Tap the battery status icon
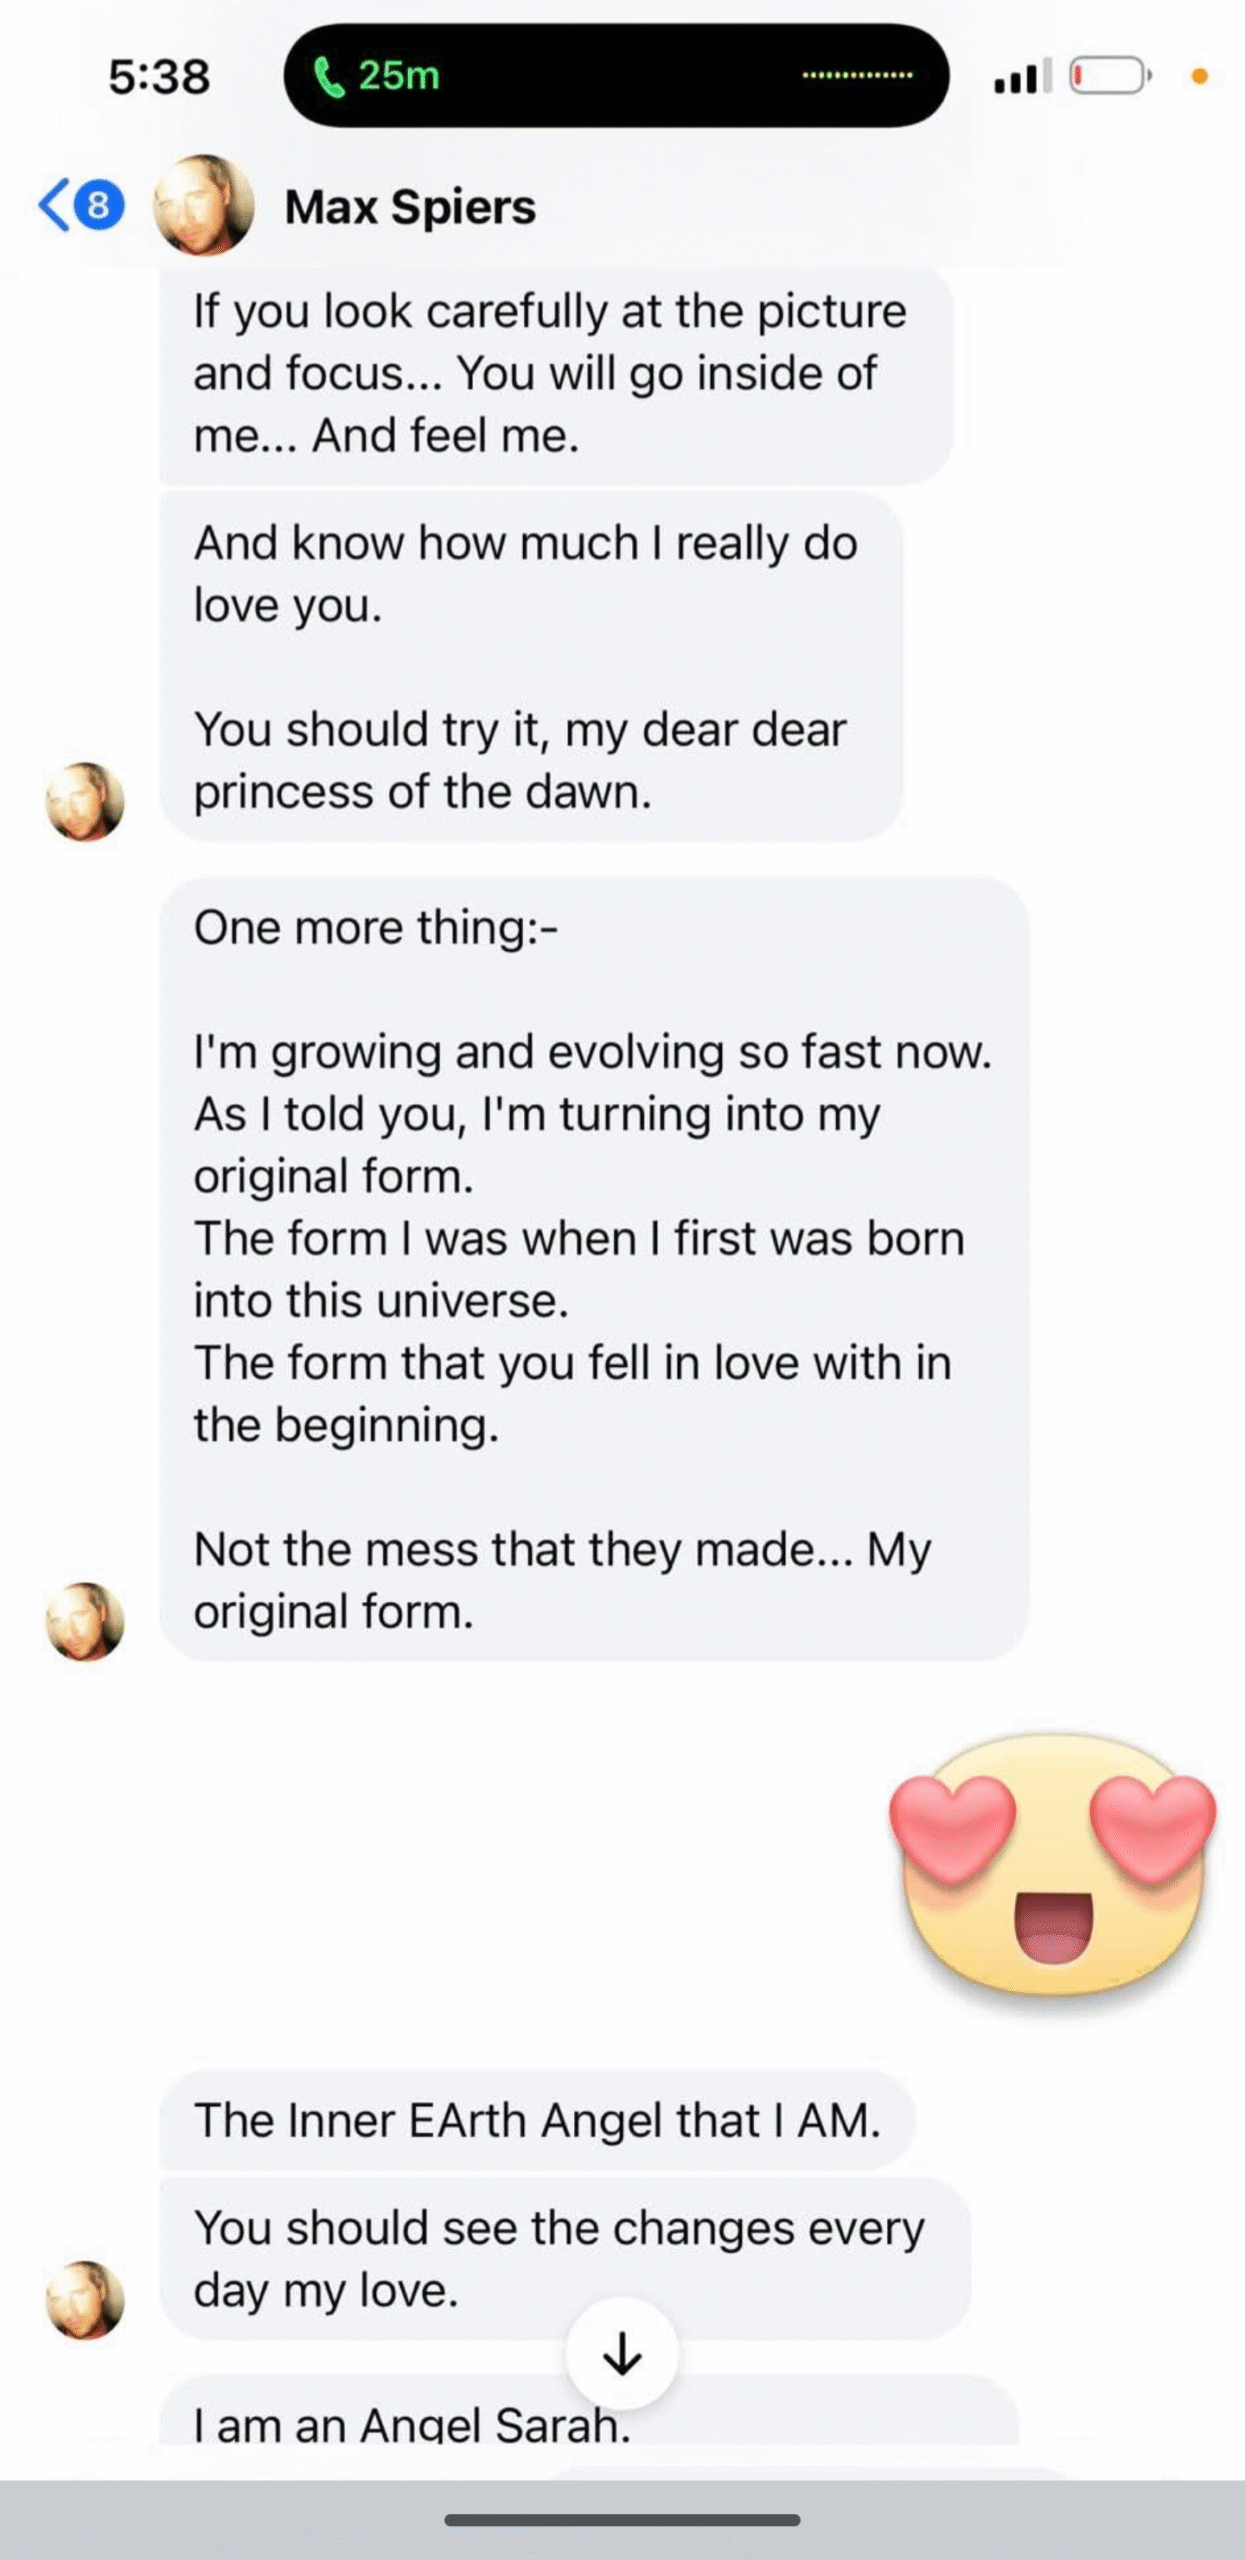 pos(1109,76)
